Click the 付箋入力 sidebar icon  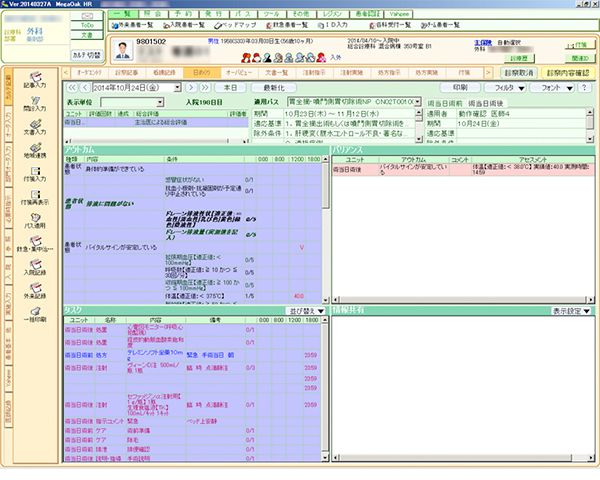[33, 174]
